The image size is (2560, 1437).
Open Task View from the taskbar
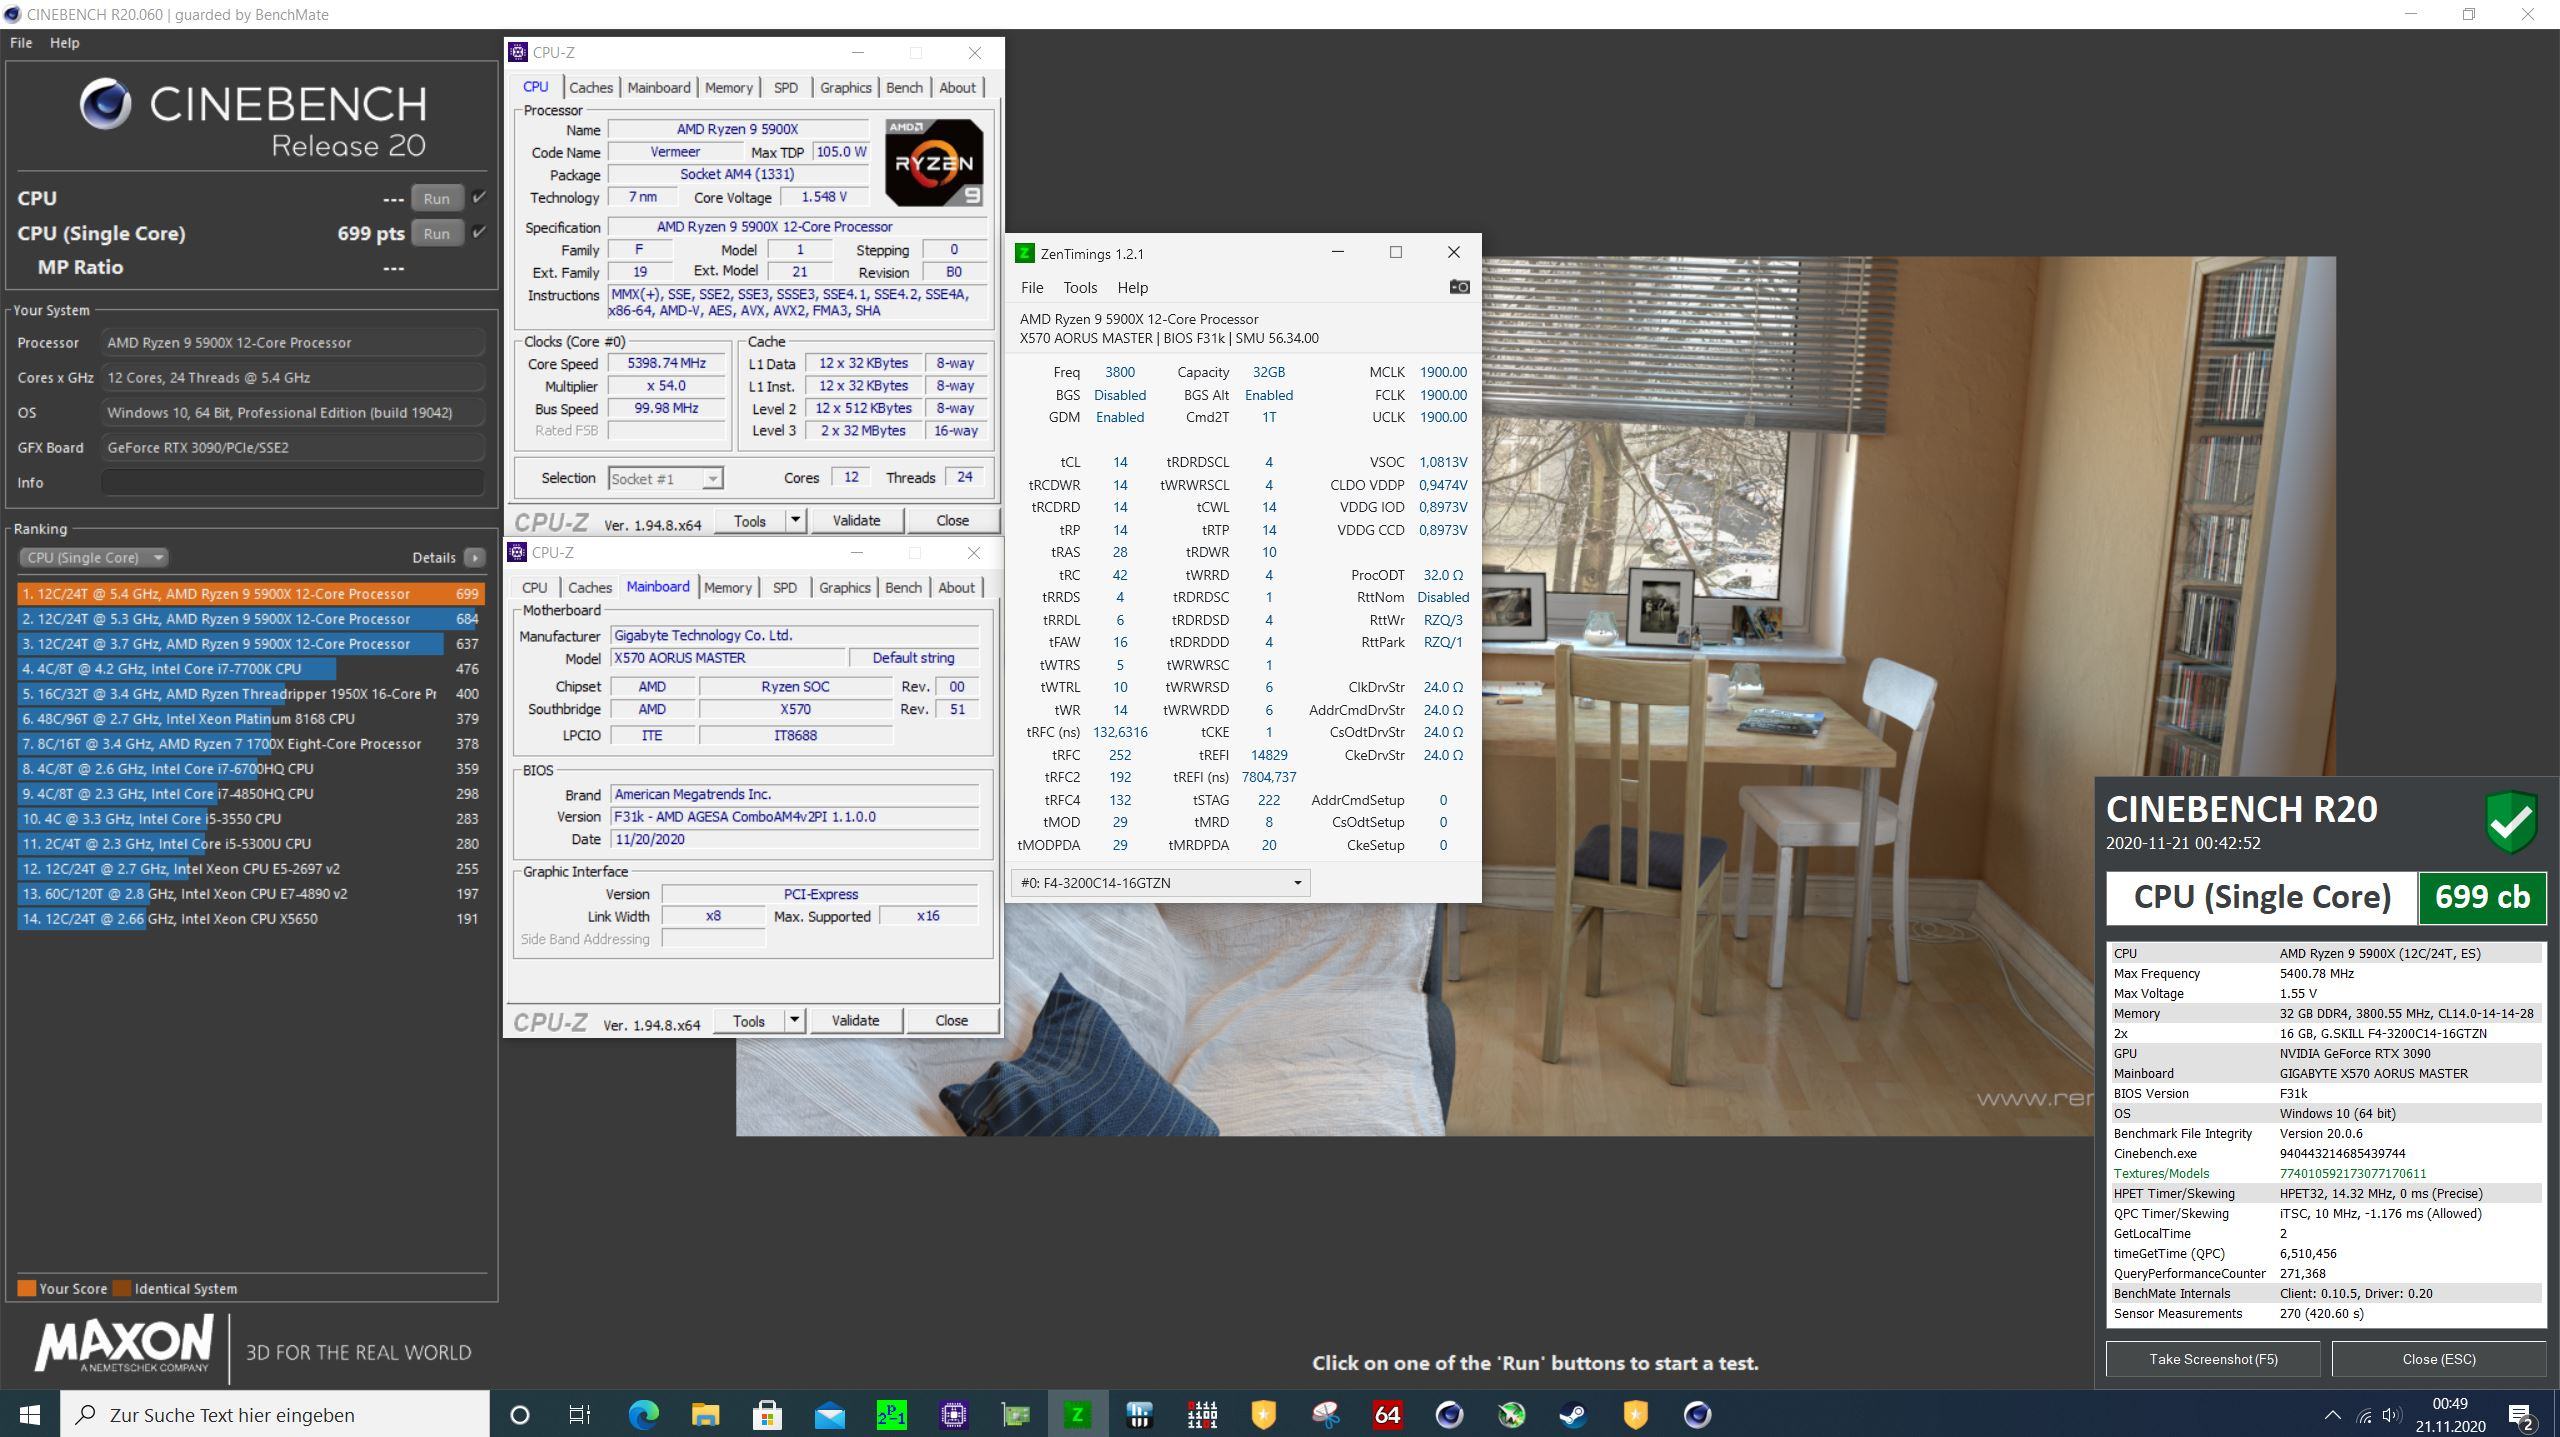(579, 1414)
